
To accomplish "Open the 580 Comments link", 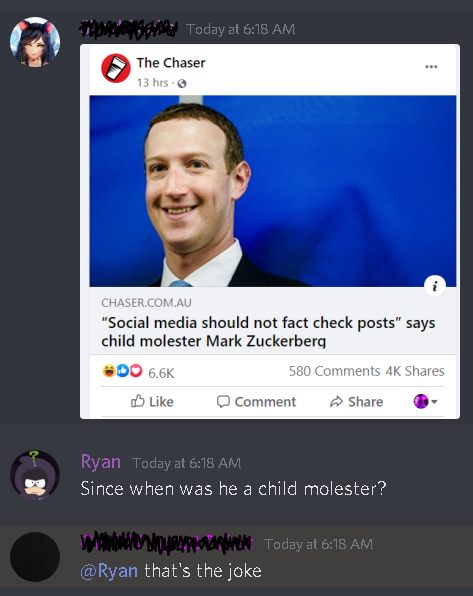I will tap(335, 371).
